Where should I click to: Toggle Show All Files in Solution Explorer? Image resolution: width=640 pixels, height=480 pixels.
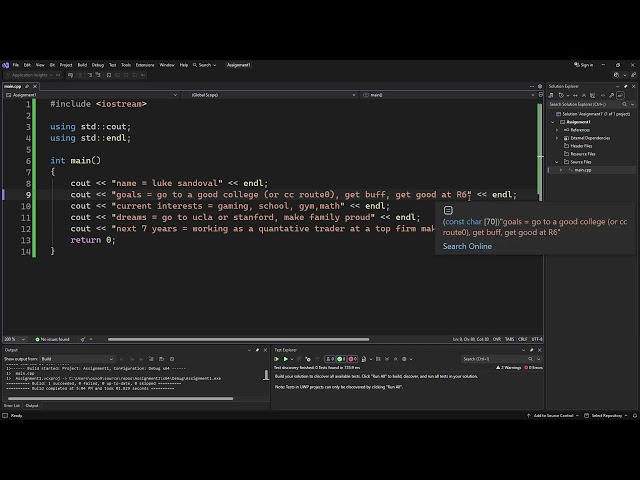click(x=593, y=95)
